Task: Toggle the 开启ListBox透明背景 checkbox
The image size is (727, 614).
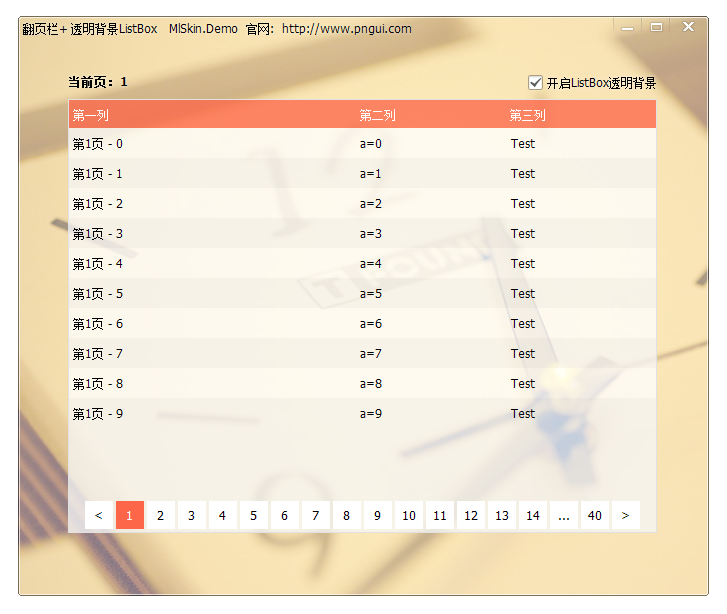Action: tap(535, 83)
